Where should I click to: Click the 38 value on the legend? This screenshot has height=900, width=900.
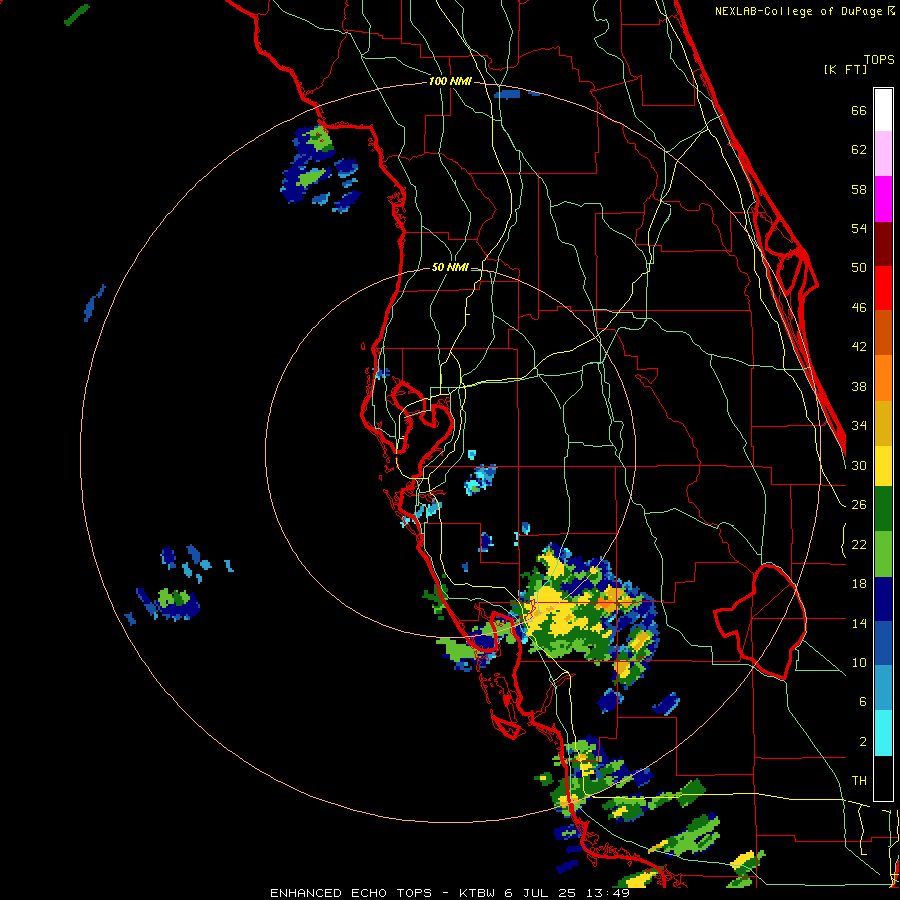(x=859, y=386)
